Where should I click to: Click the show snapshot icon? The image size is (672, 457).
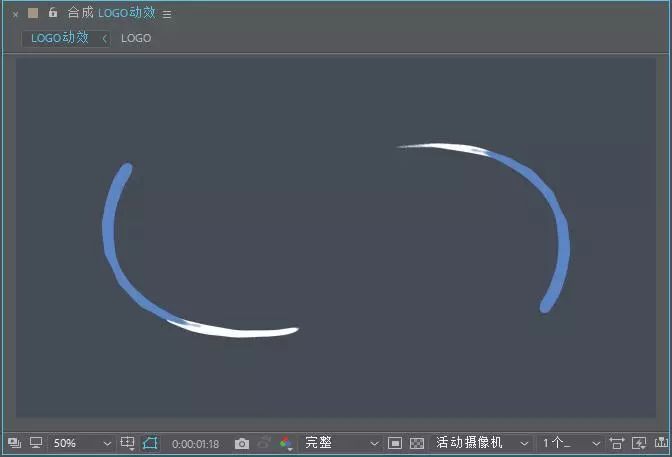click(264, 443)
